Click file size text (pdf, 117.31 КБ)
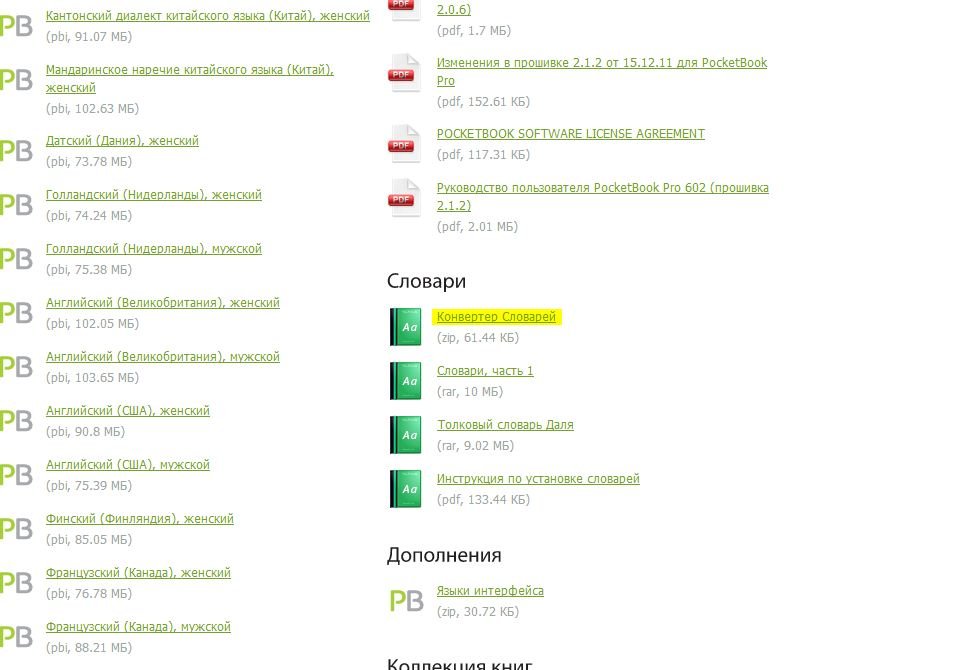This screenshot has width=961, height=670. click(x=484, y=154)
